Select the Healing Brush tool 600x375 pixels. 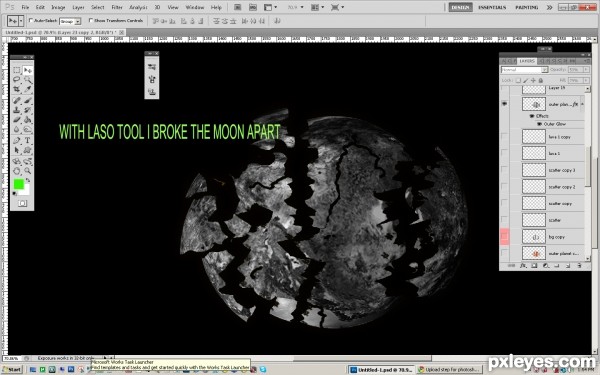point(16,101)
